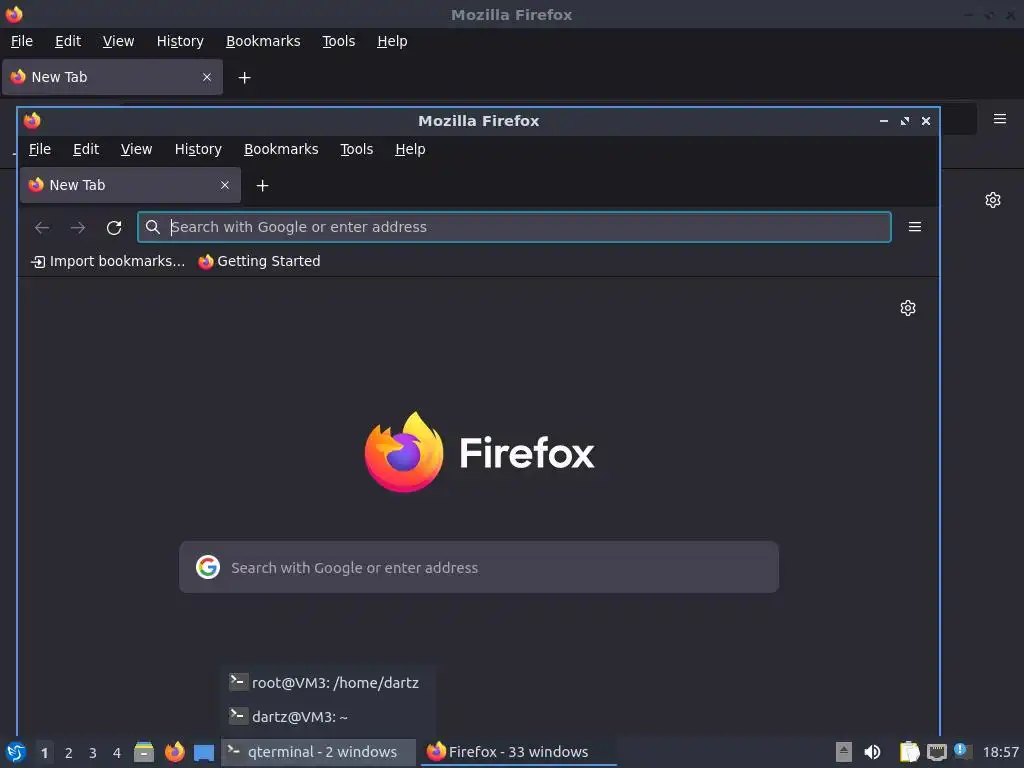Open View menu in the front Firefox window
Image resolution: width=1024 pixels, height=768 pixels.
(x=136, y=150)
